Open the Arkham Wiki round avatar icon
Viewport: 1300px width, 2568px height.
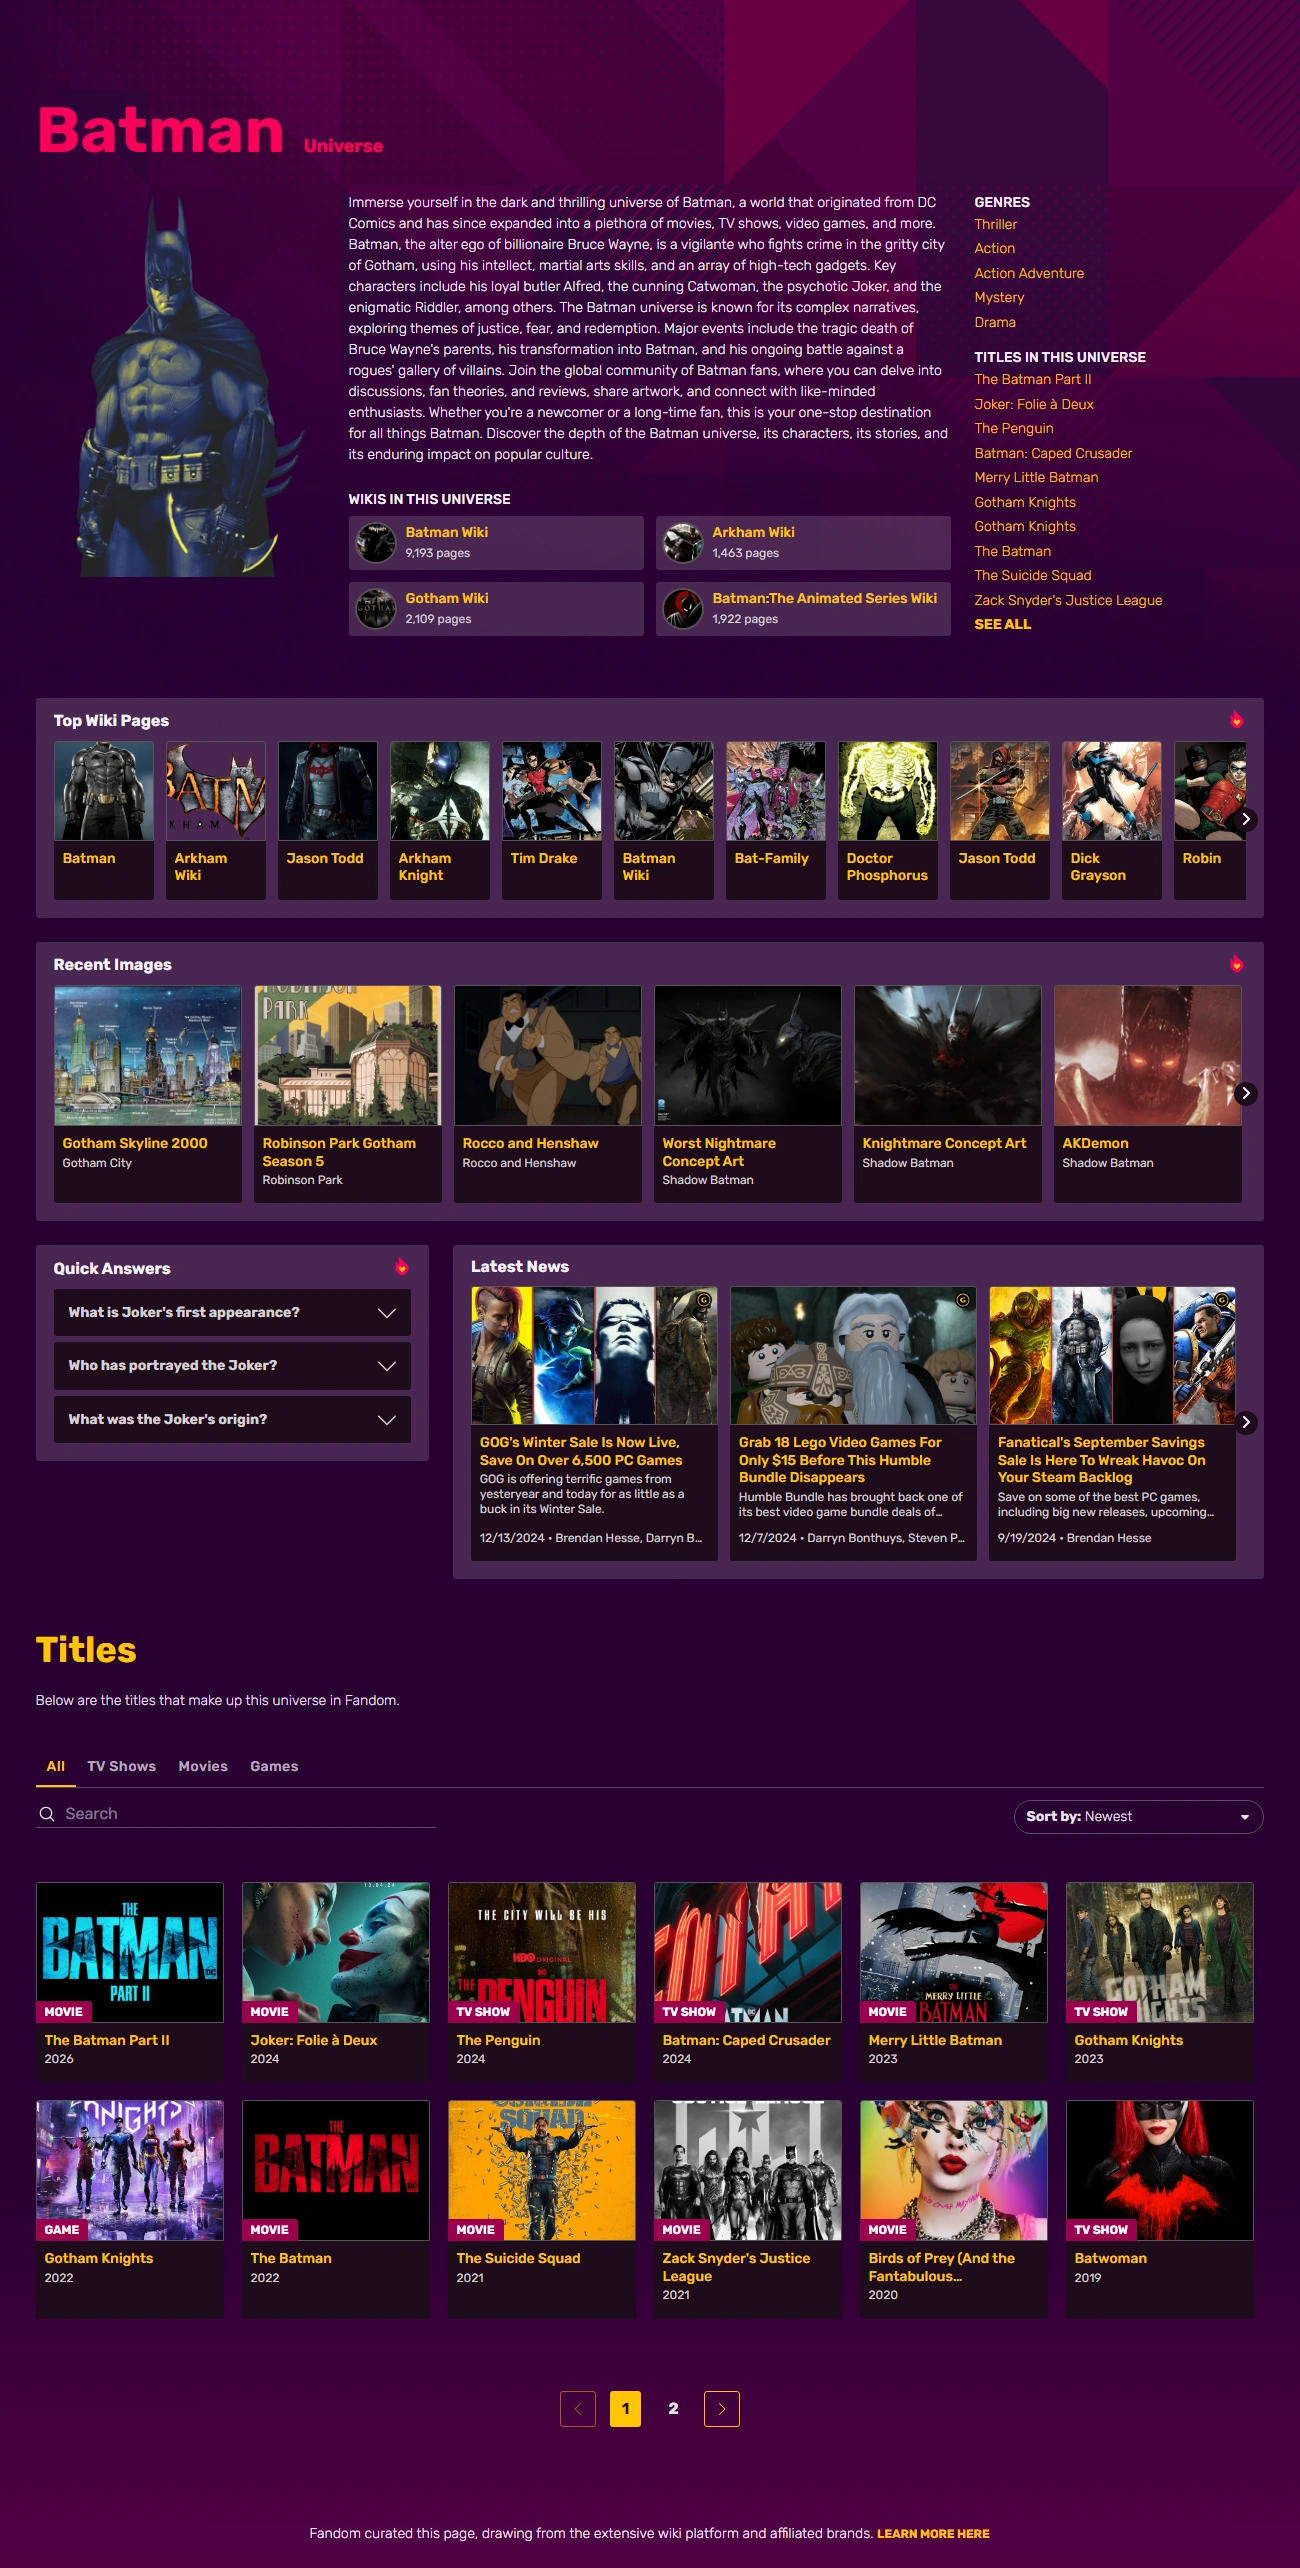pos(683,543)
